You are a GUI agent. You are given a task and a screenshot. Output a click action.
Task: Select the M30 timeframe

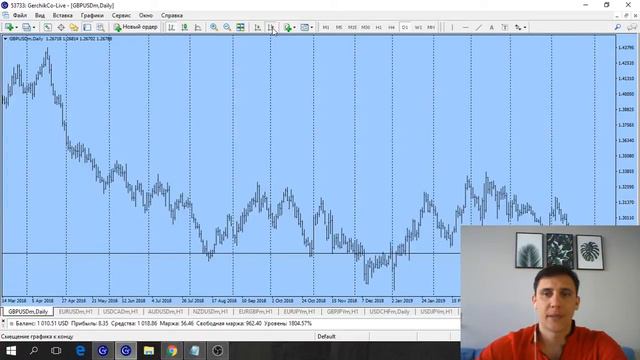(x=365, y=27)
